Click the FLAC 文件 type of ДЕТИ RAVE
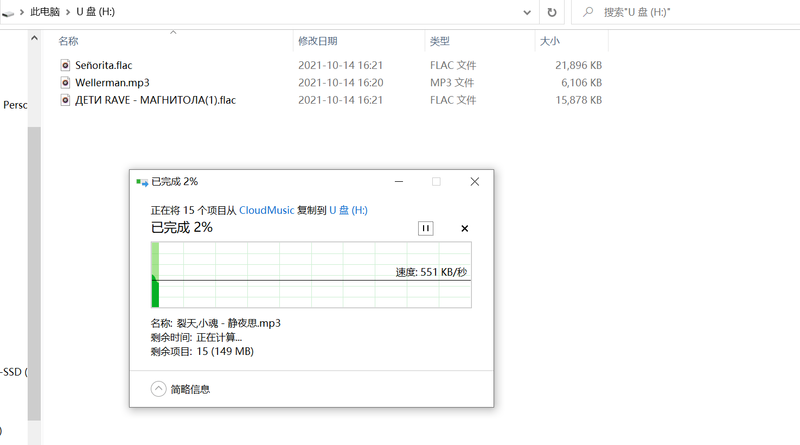Image resolution: width=800 pixels, height=445 pixels. [453, 100]
